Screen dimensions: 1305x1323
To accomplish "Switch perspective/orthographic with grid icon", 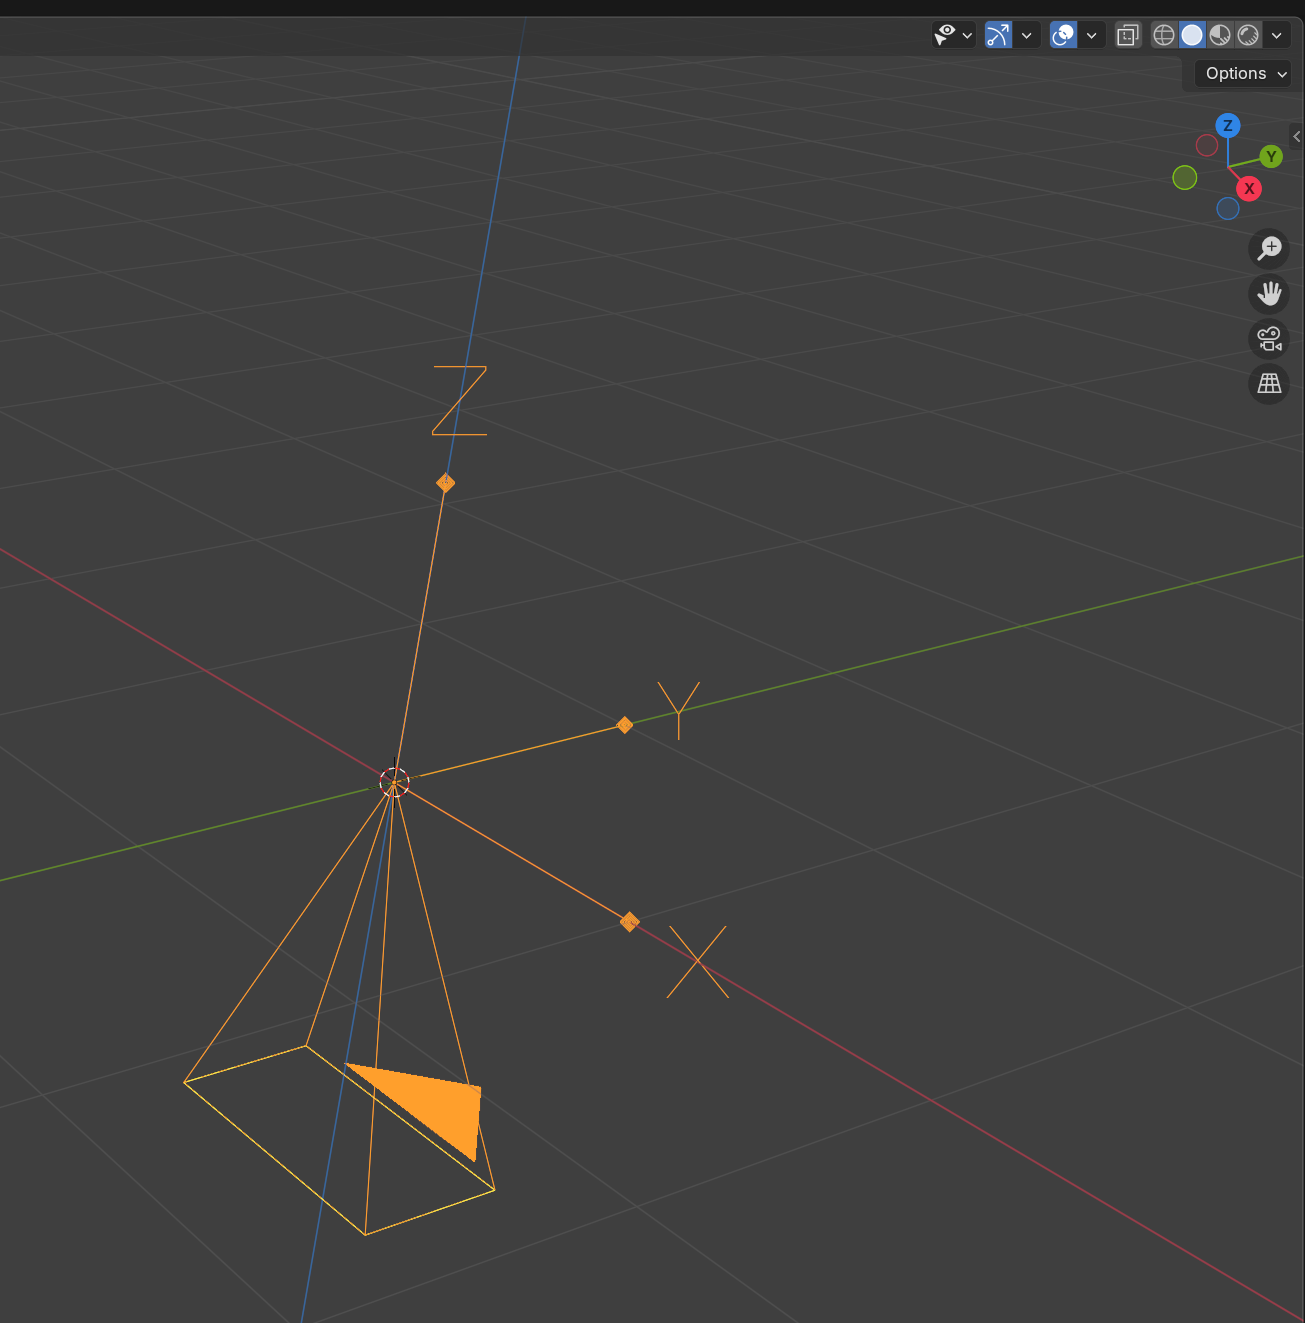I will coord(1269,384).
